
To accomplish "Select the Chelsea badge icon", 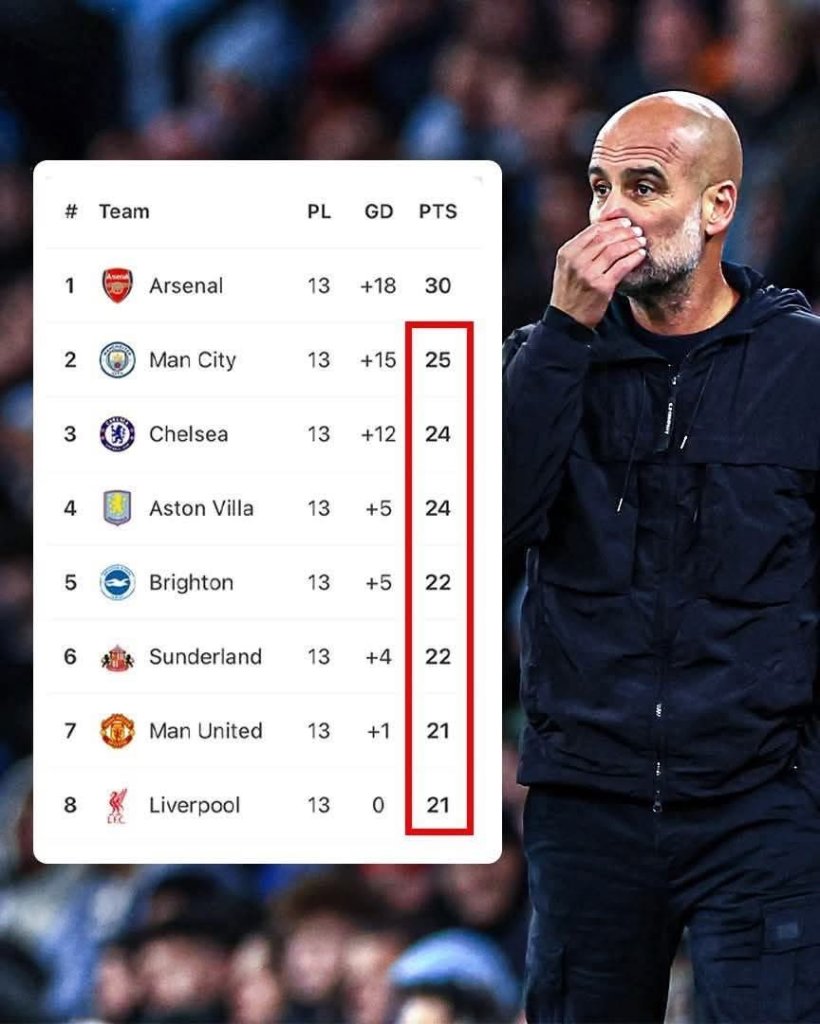I will [x=117, y=434].
